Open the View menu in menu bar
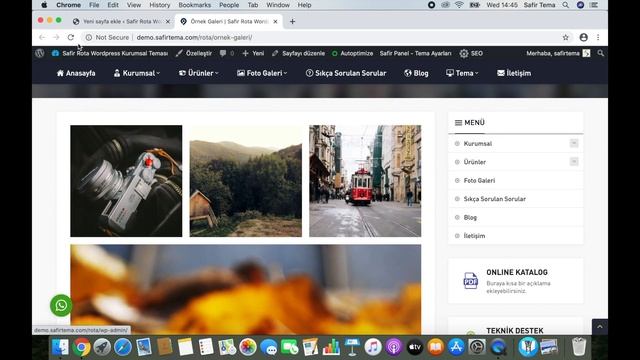Screen dimensions: 640x360 point(133,5)
